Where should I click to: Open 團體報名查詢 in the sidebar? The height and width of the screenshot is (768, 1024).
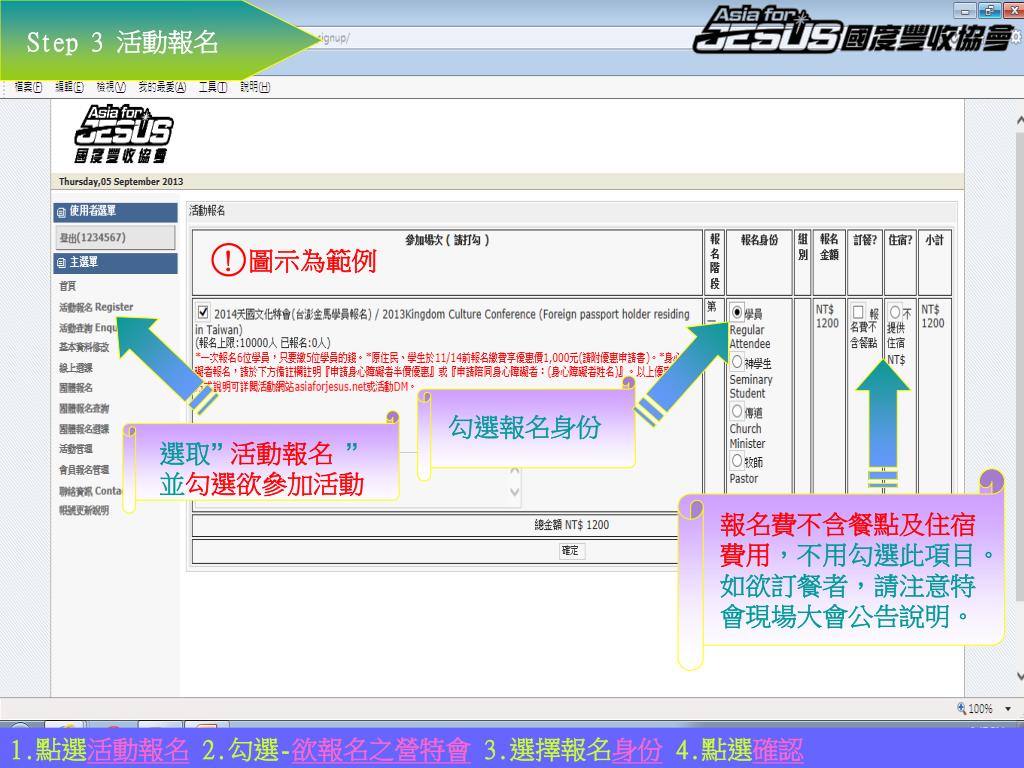coord(84,409)
